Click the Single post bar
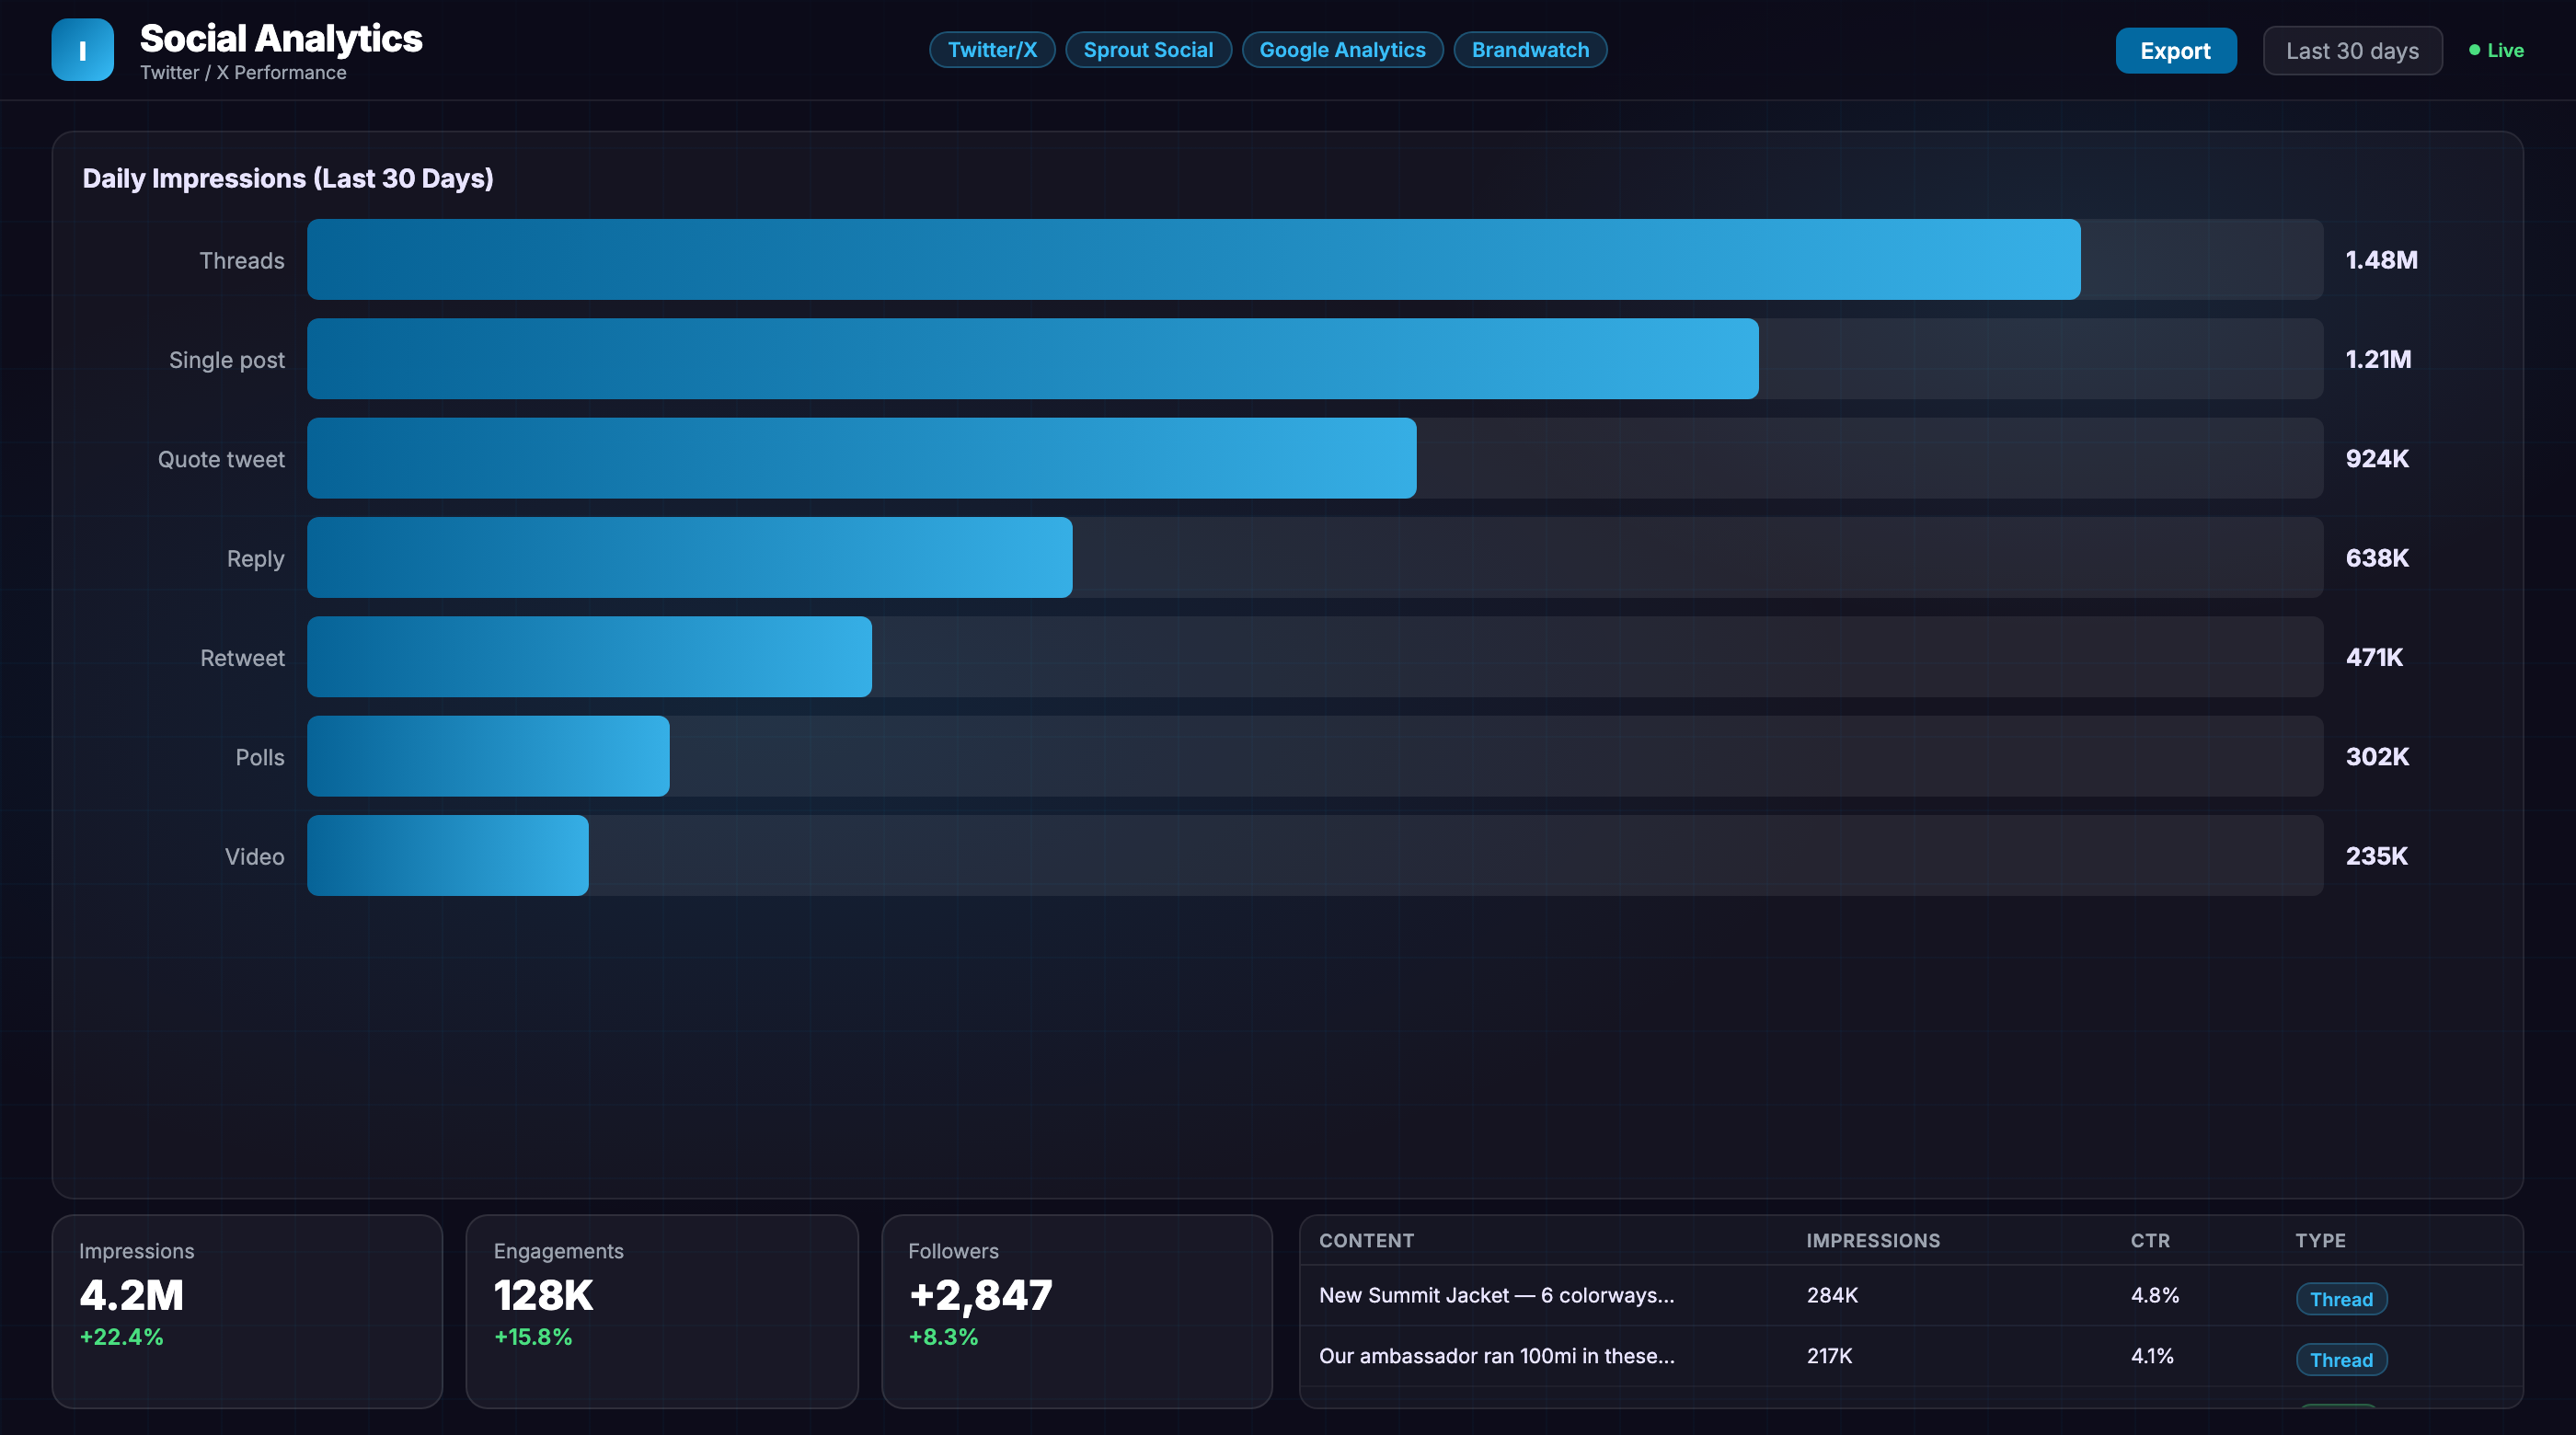This screenshot has height=1435, width=2576. click(x=1032, y=359)
